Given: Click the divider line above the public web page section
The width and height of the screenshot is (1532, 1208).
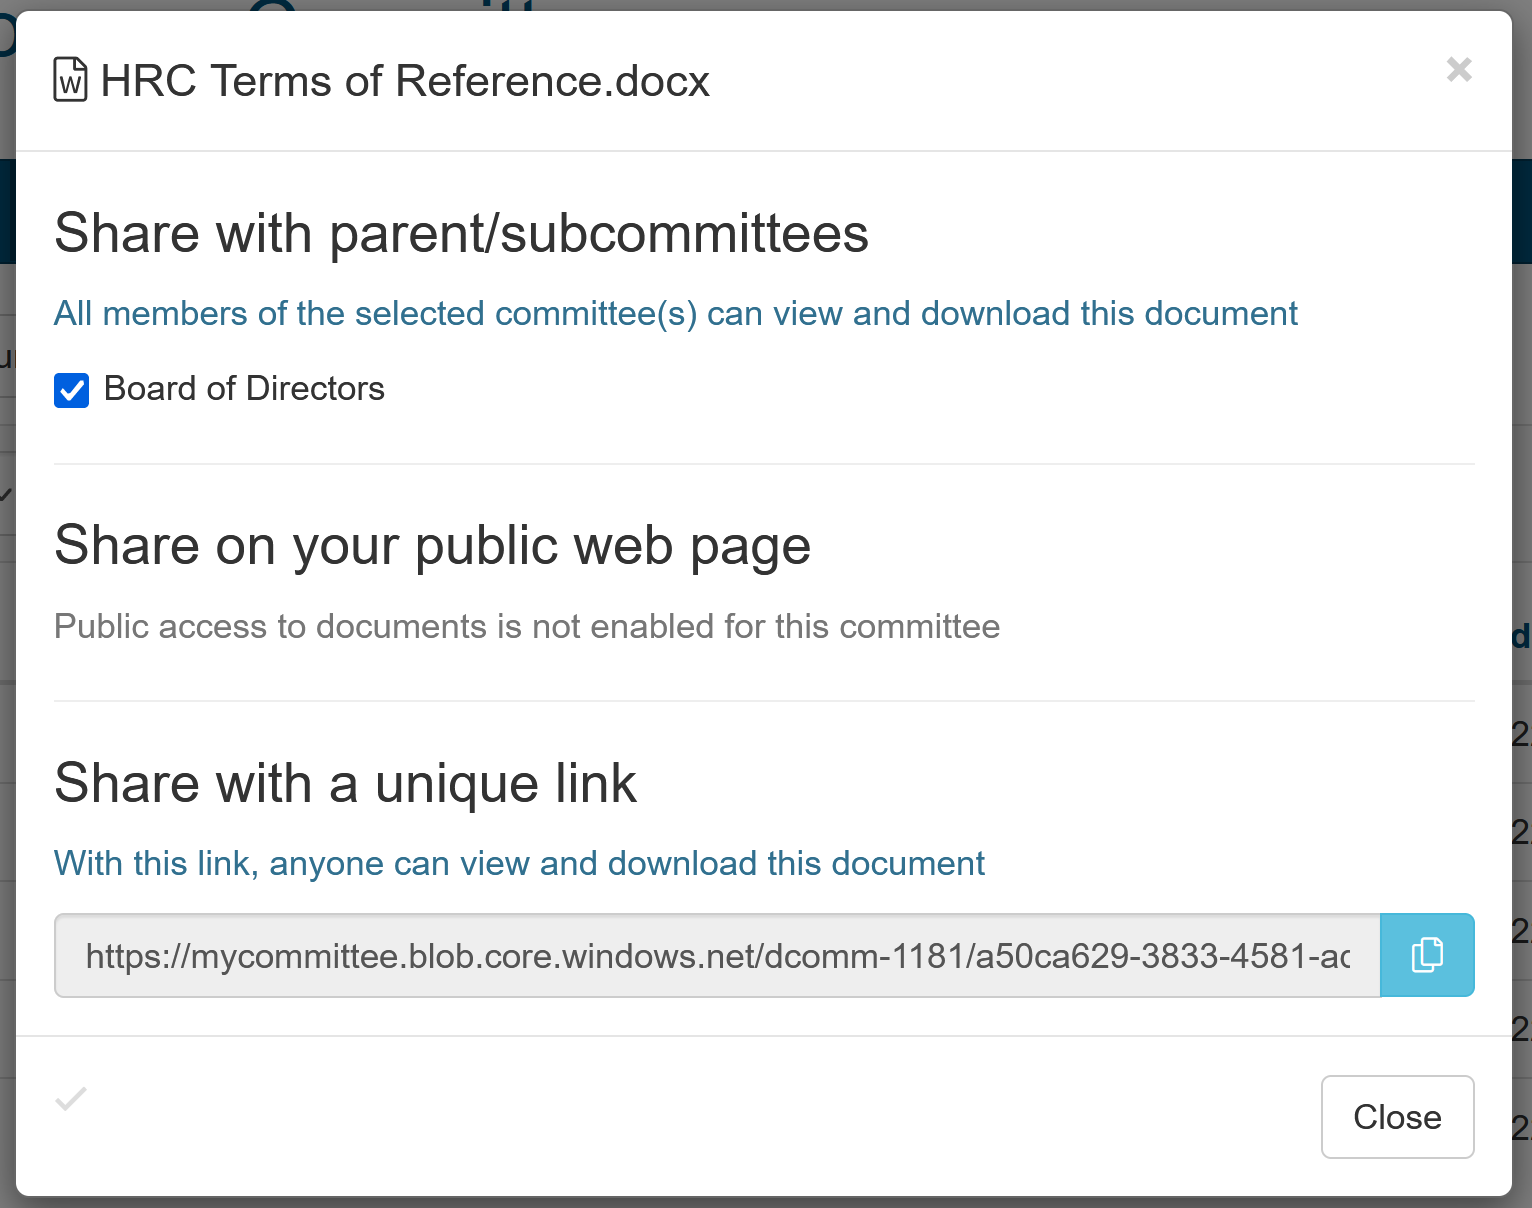Looking at the screenshot, I should coord(764,464).
